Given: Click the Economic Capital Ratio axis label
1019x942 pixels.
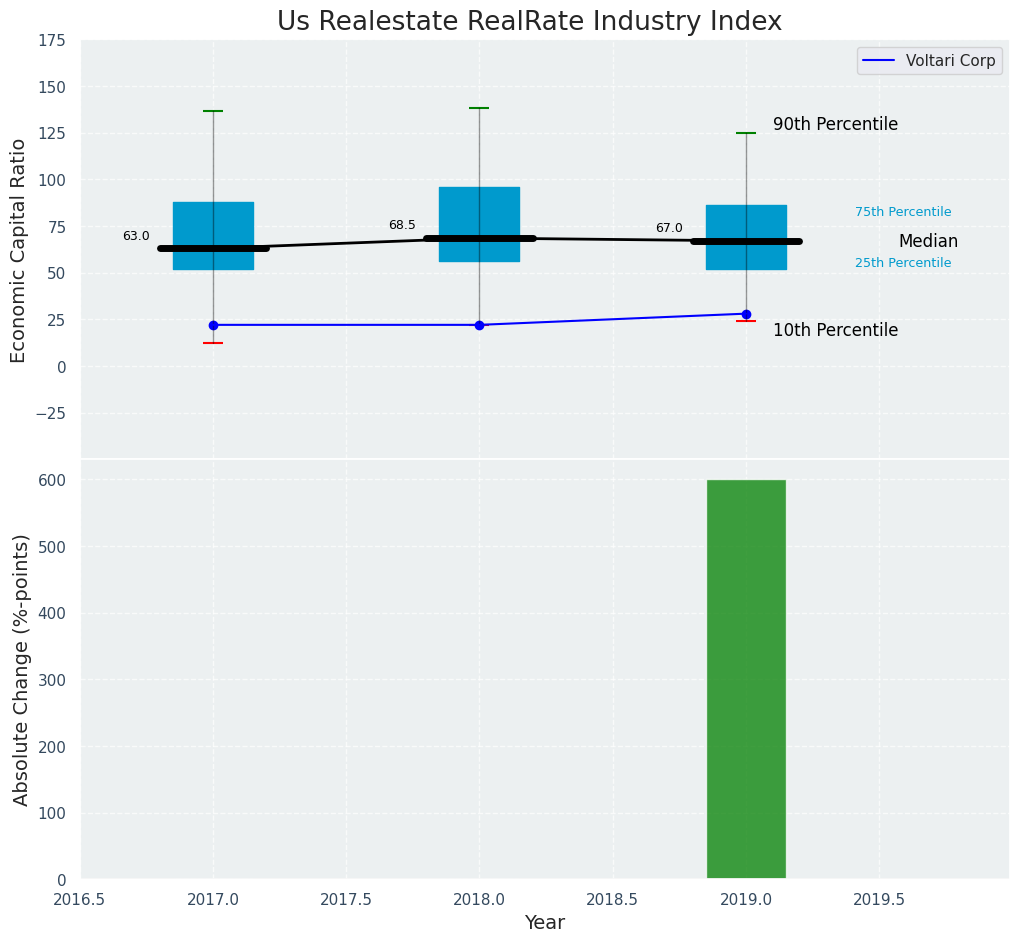Looking at the screenshot, I should tap(19, 250).
